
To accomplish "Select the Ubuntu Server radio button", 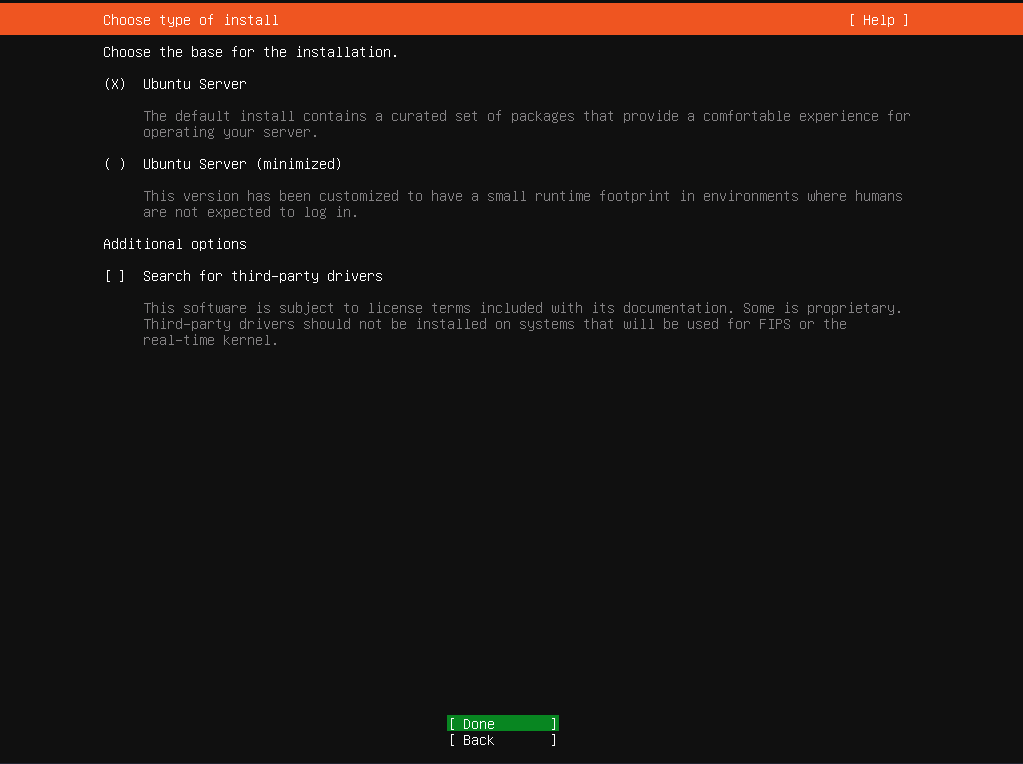I will [115, 84].
